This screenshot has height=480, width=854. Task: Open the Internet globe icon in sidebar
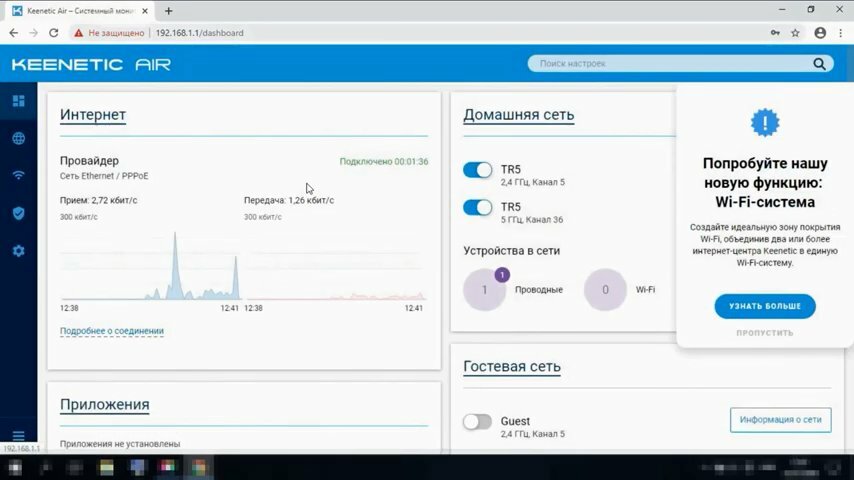click(x=19, y=138)
